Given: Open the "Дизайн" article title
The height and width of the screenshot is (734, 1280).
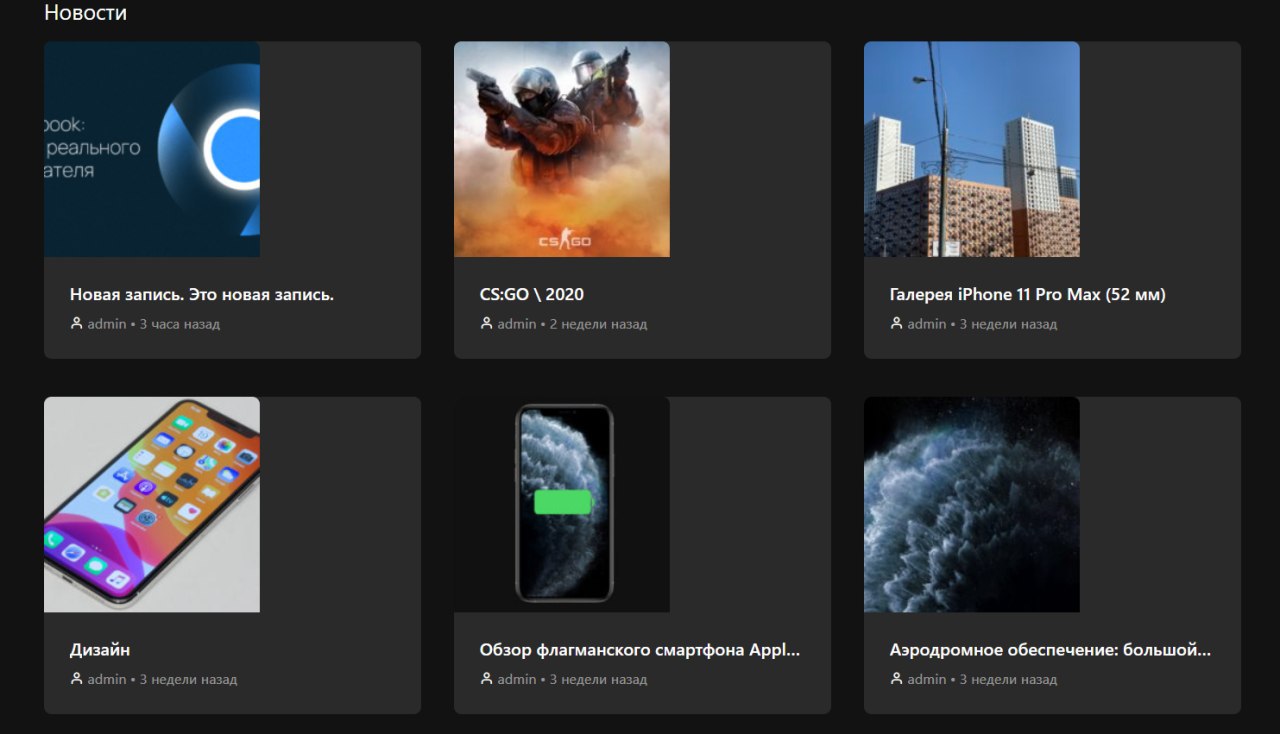Looking at the screenshot, I should (100, 649).
